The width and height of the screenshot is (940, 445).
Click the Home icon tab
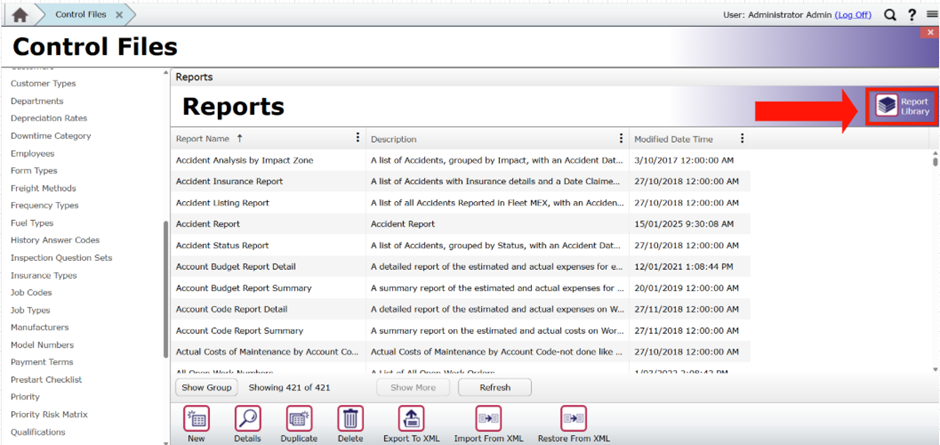tap(19, 15)
